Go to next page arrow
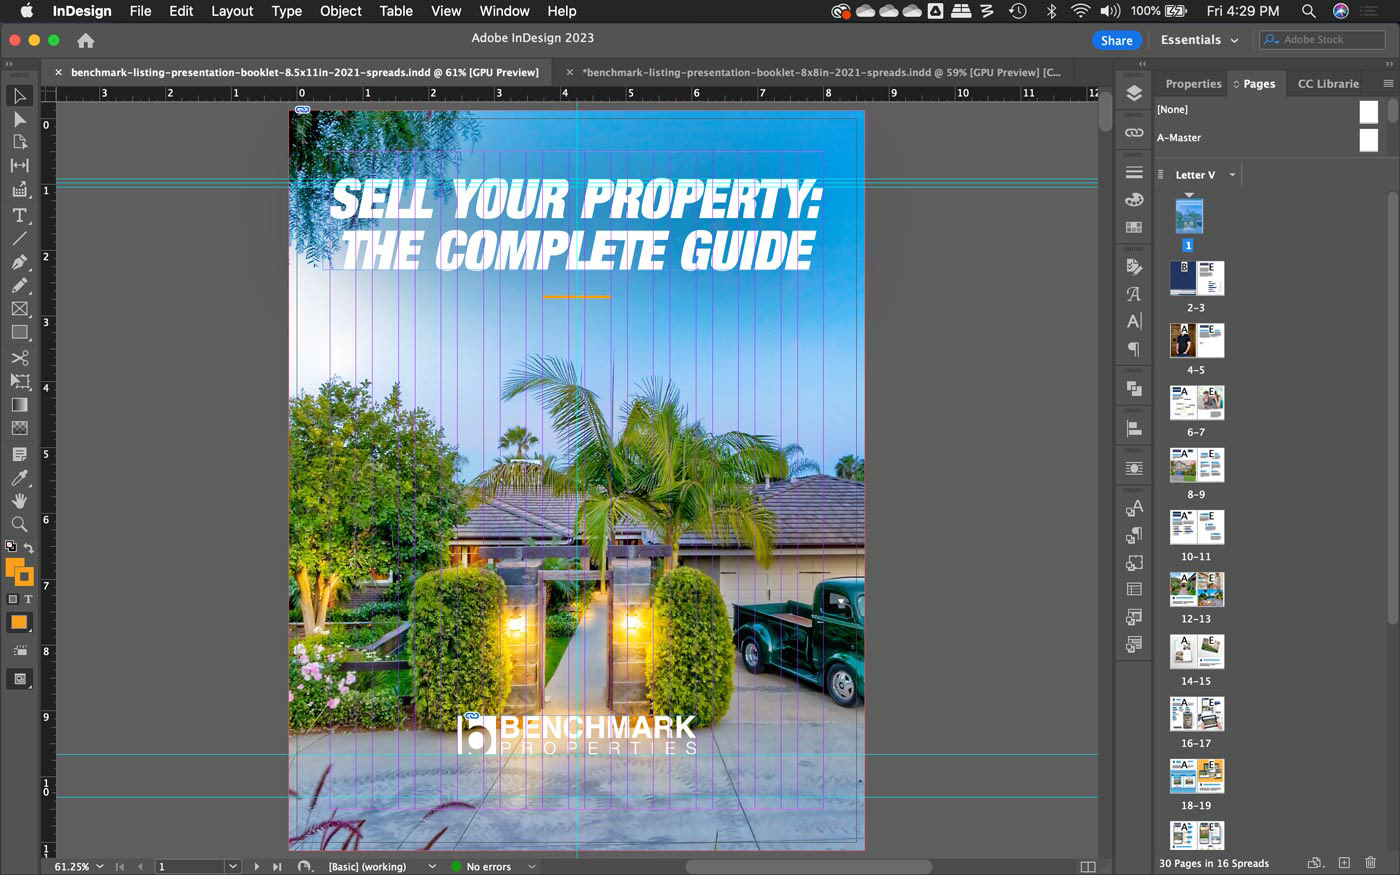The width and height of the screenshot is (1400, 875). (x=256, y=866)
